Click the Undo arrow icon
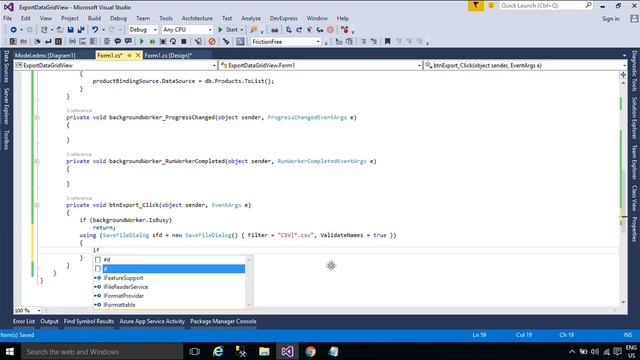The image size is (640, 360). 95,30
